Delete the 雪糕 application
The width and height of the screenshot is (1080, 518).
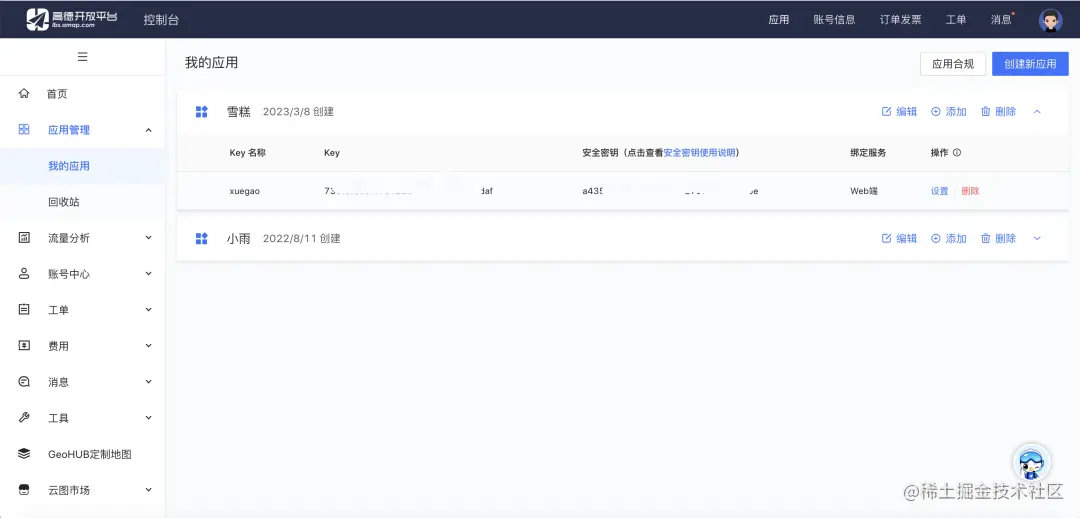point(998,112)
